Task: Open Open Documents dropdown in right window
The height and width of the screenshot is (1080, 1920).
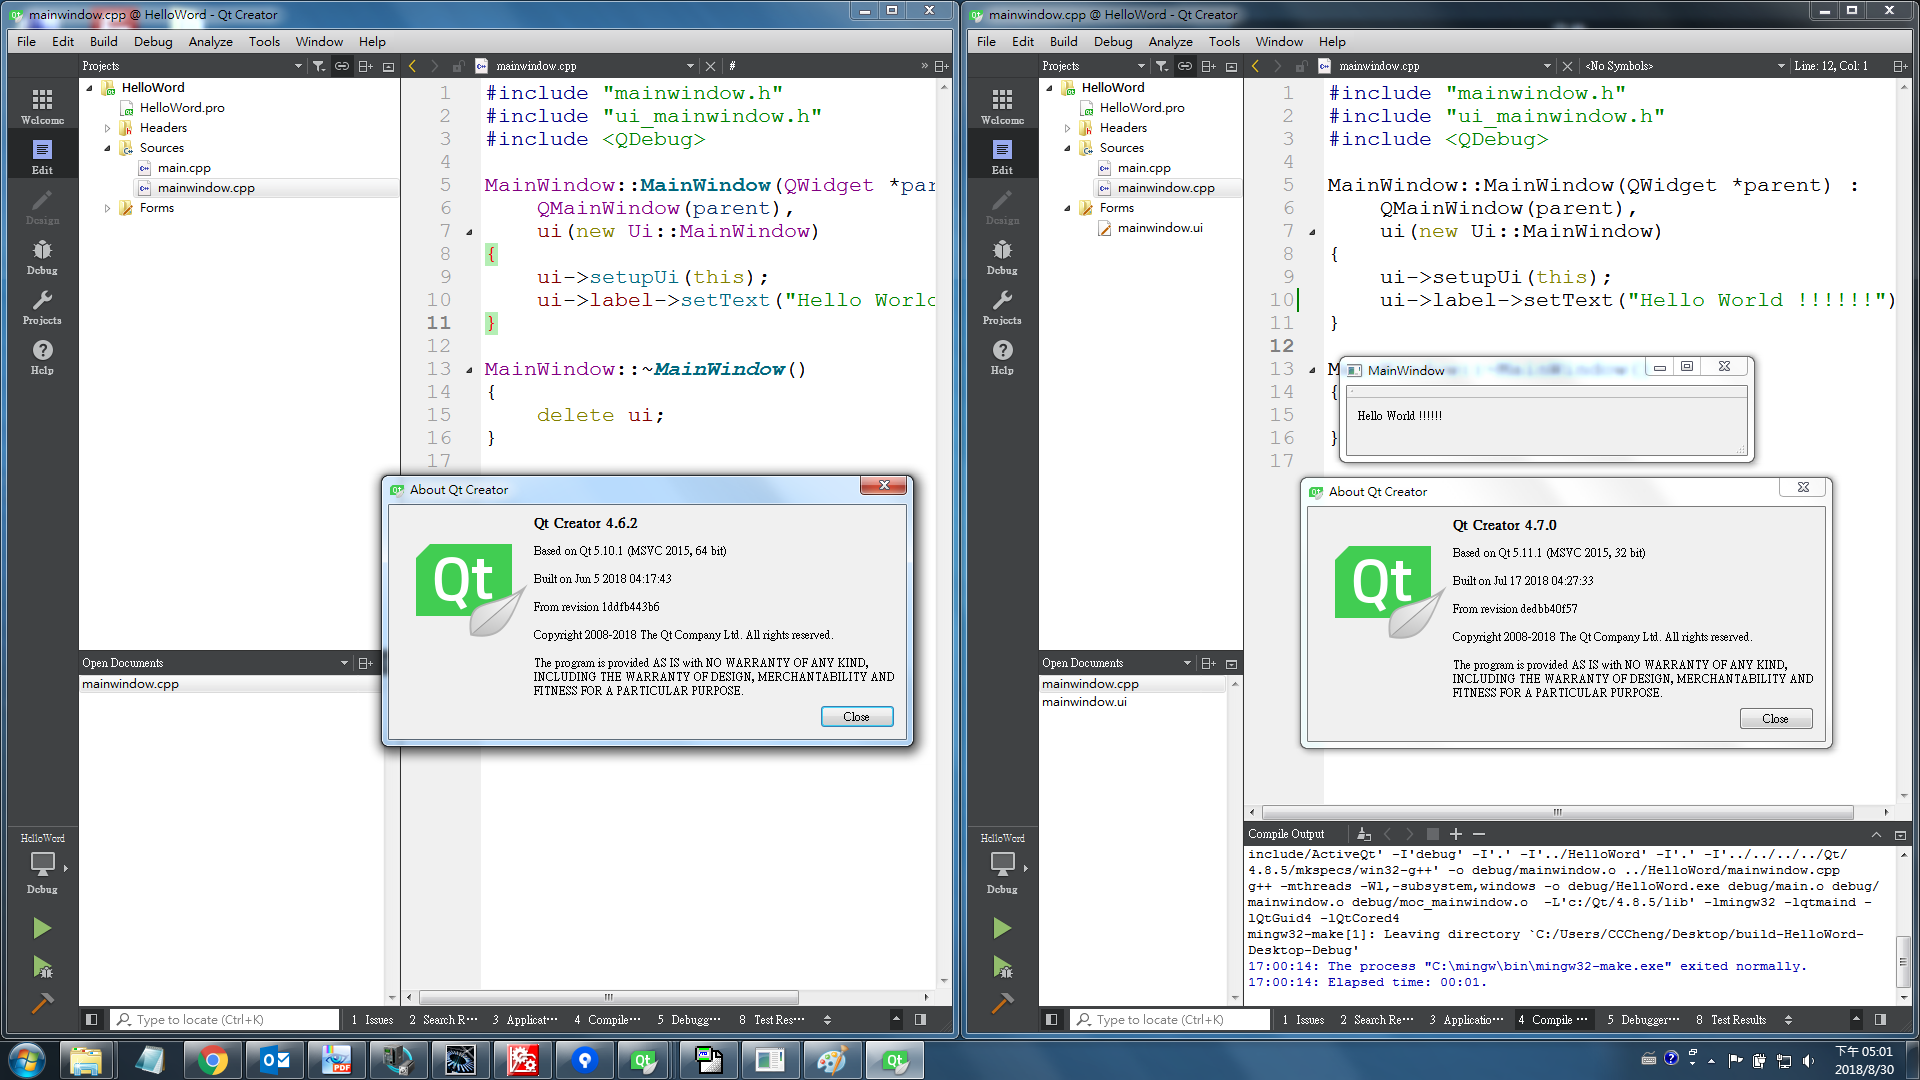Action: point(1116,663)
